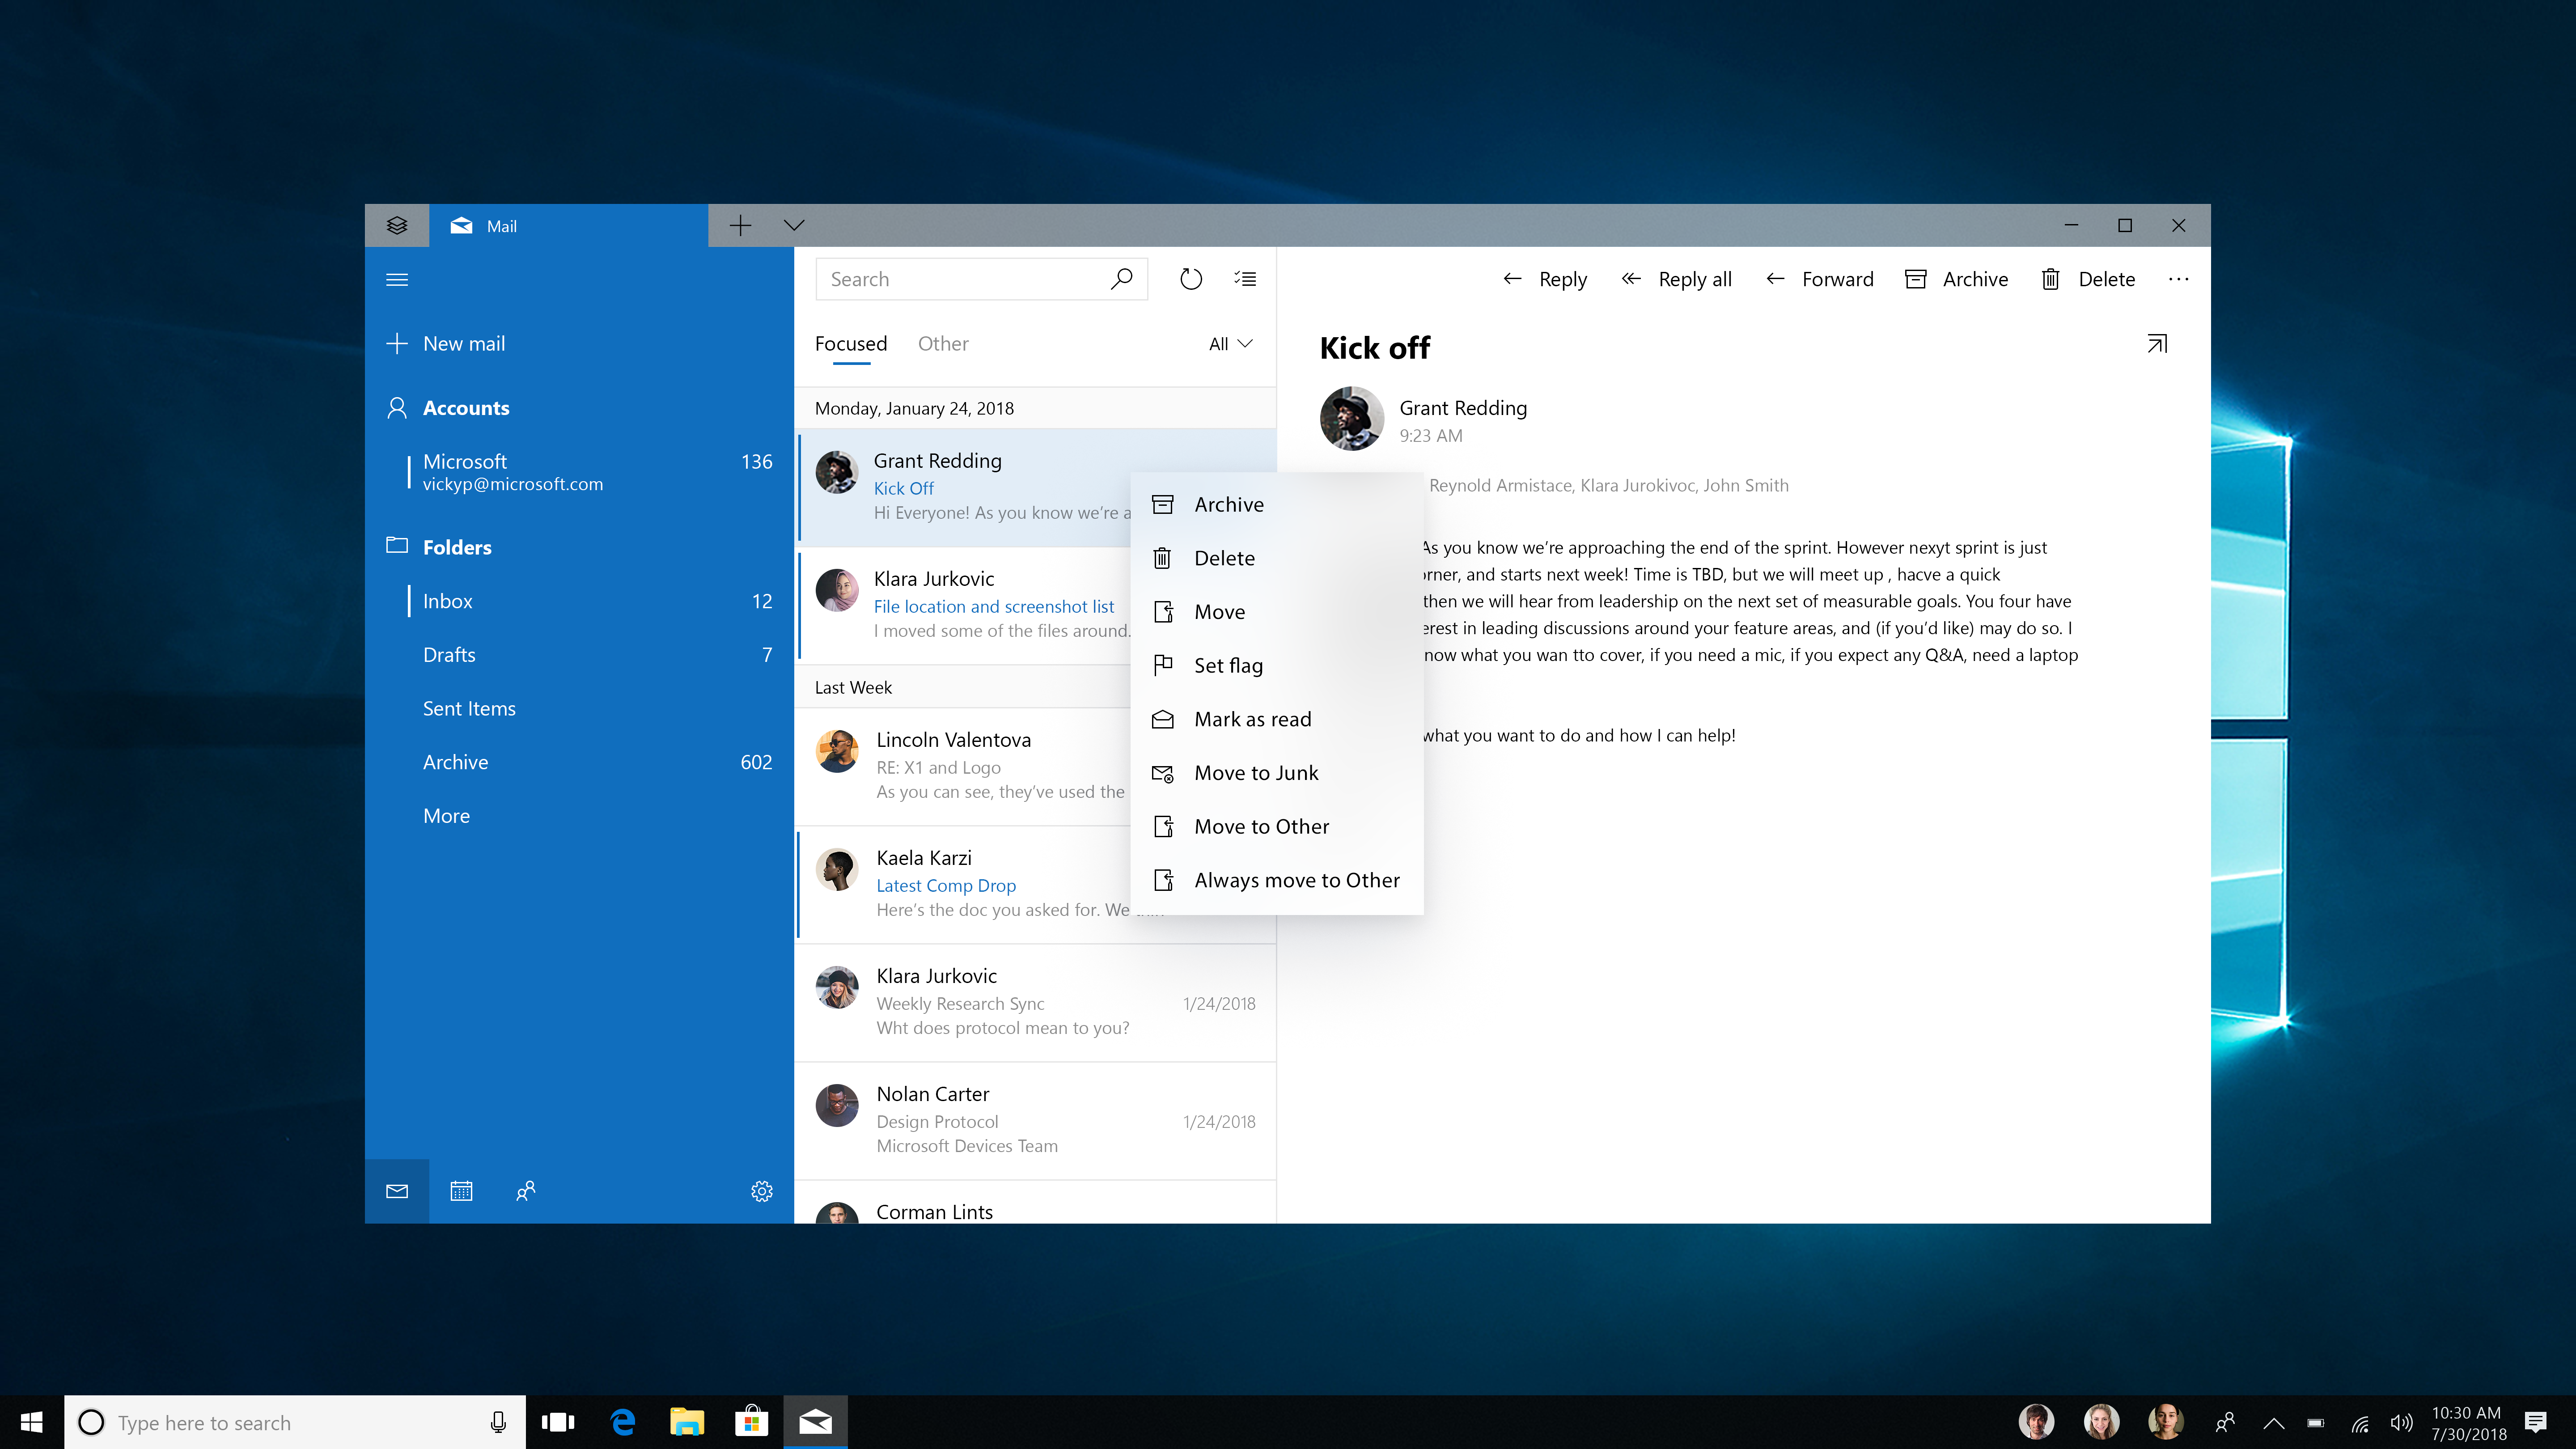Pop out the message with the new-window icon
2576x1449 pixels.
[x=2157, y=344]
